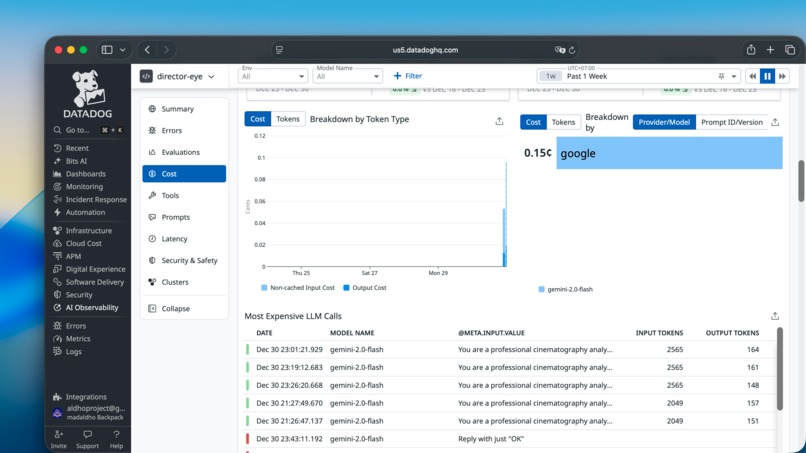Click the Help question icon
This screenshot has height=453, width=806.
click(x=116, y=434)
